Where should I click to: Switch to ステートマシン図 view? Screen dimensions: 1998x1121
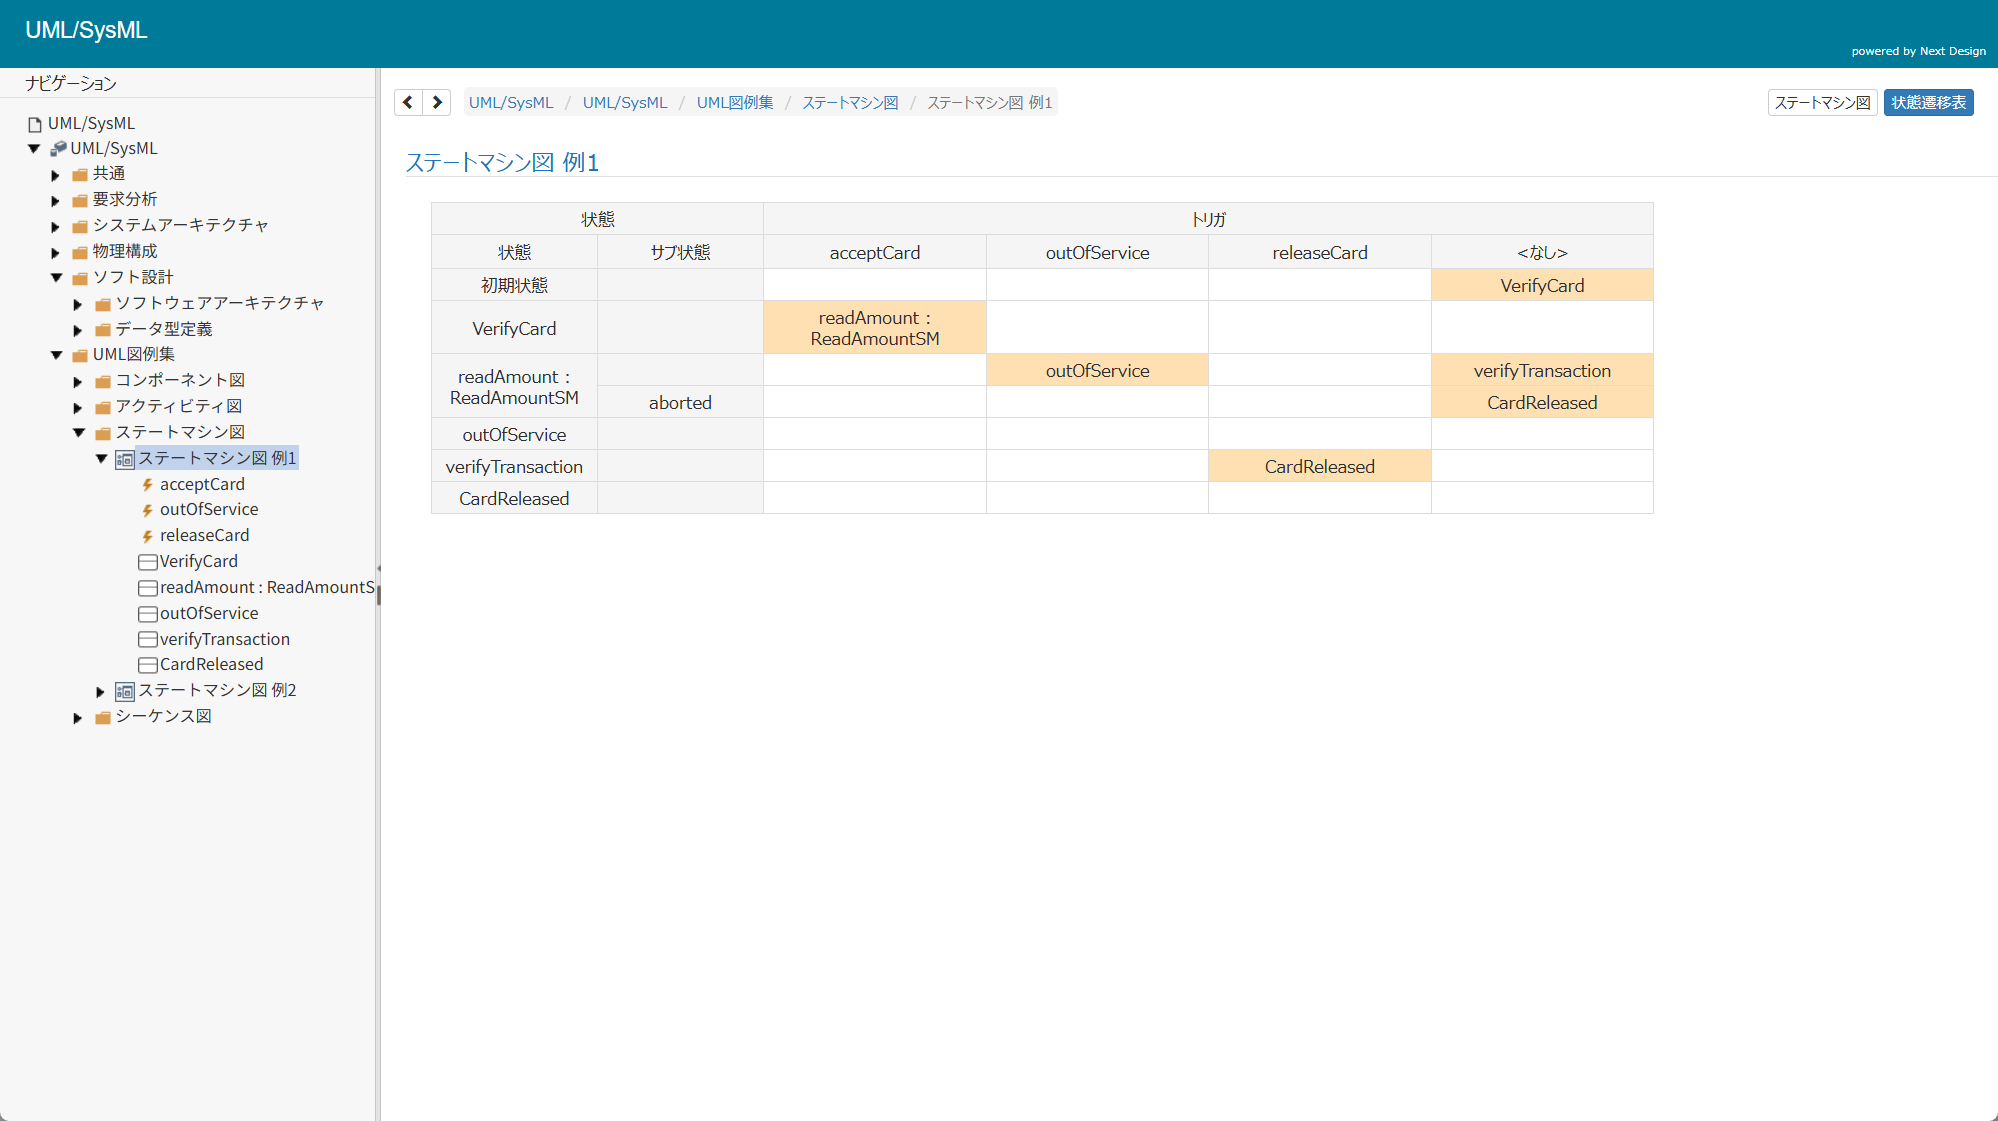click(1821, 103)
